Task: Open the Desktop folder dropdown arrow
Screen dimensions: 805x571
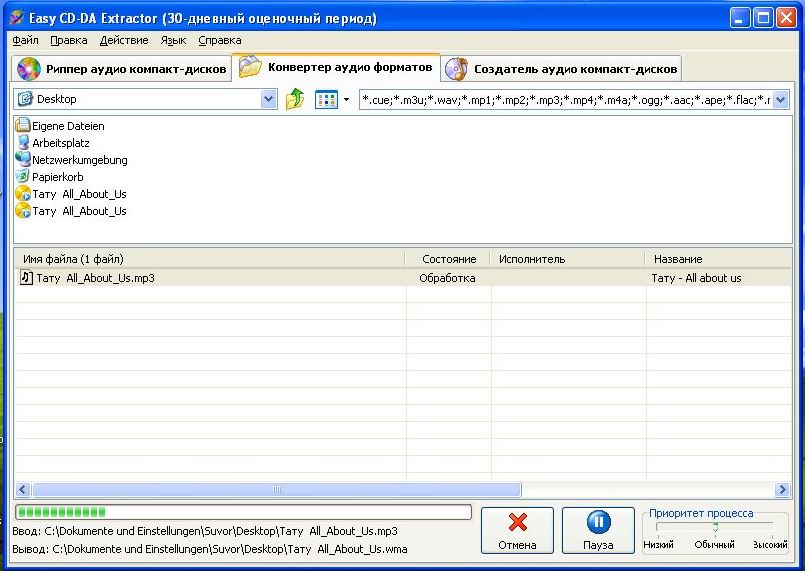Action: tap(269, 99)
